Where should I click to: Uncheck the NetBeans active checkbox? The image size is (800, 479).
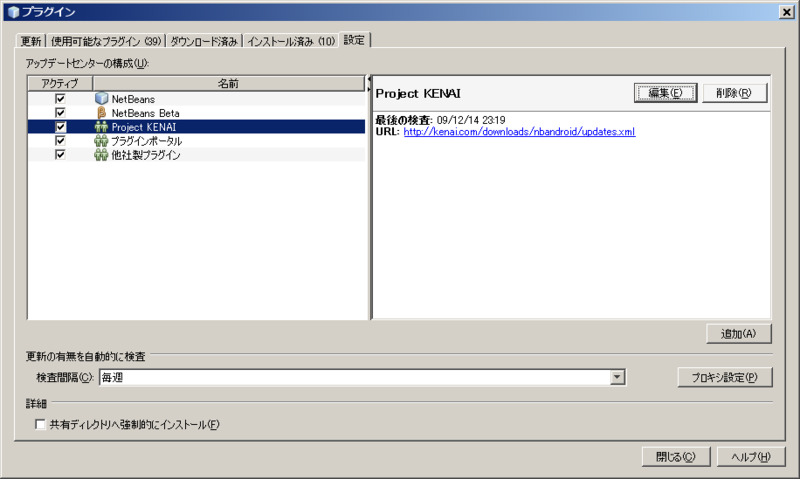(60, 98)
